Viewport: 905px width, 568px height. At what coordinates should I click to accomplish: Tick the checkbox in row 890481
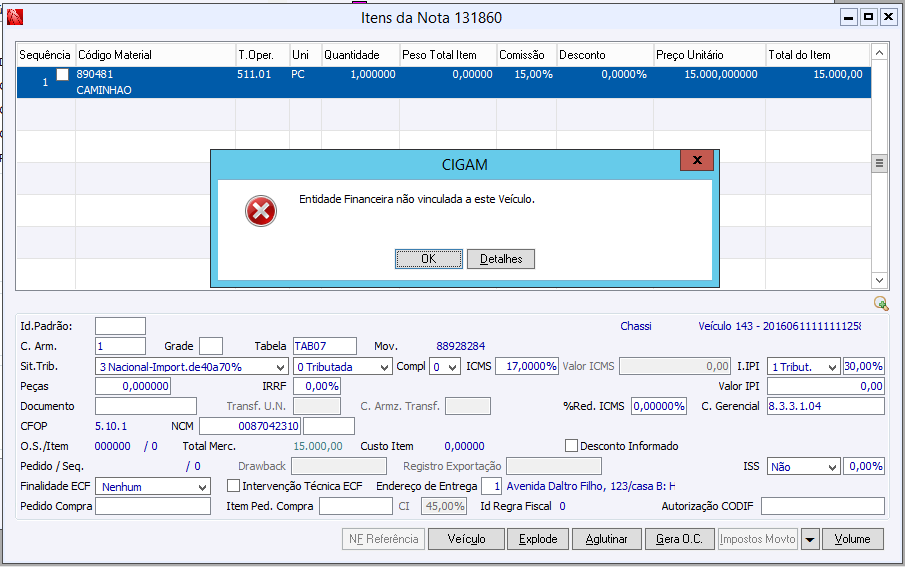click(x=62, y=74)
